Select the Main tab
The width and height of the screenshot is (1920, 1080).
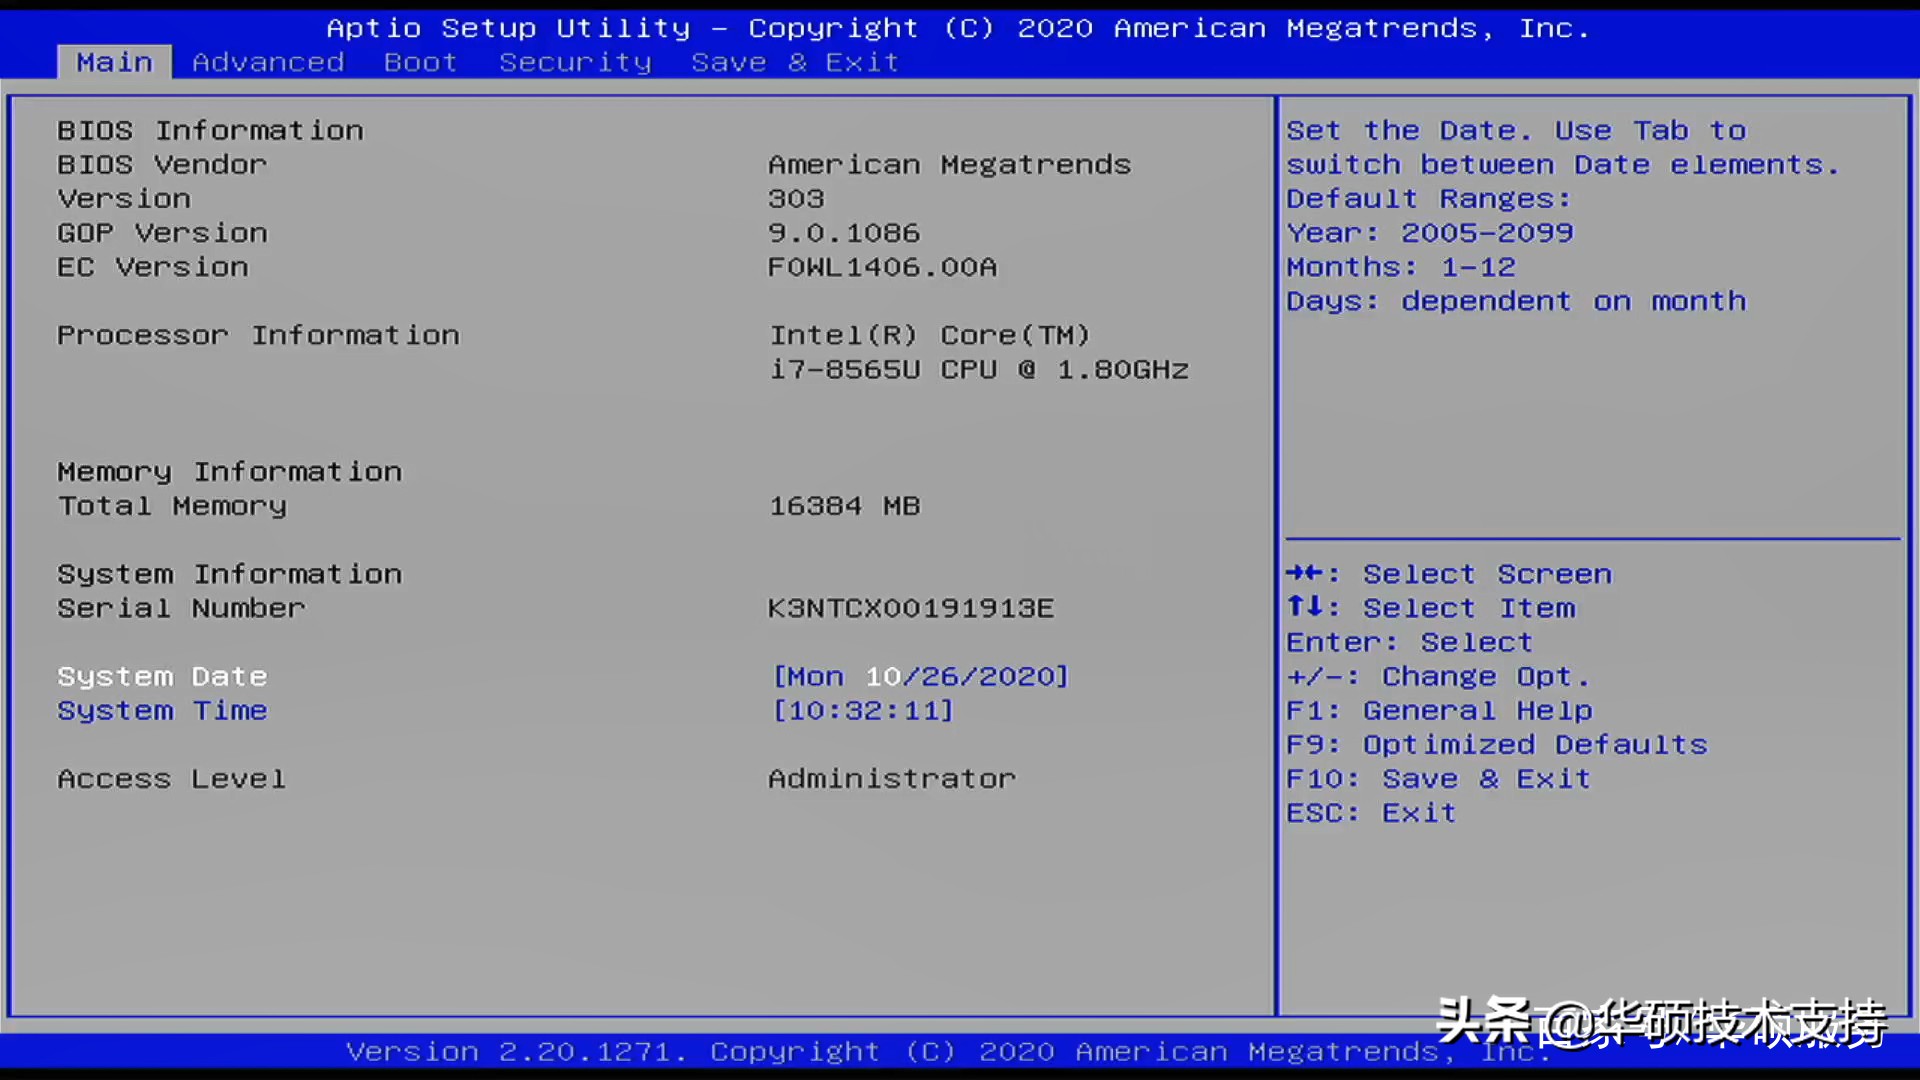click(113, 61)
